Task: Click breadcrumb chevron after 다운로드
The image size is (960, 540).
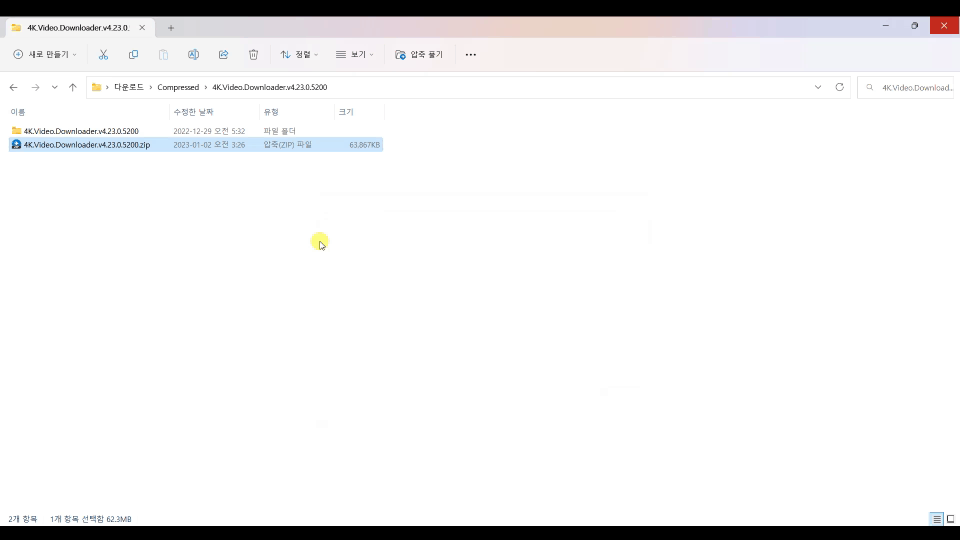Action: (151, 88)
